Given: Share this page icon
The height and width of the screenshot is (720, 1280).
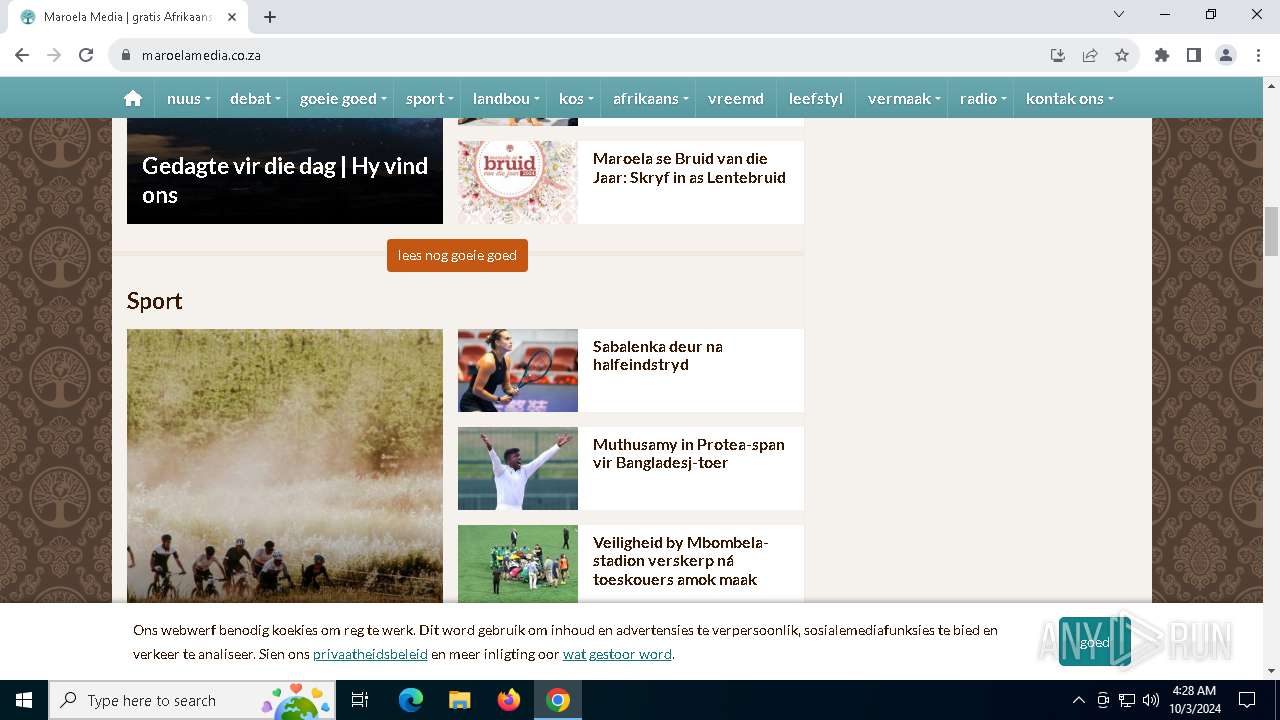Looking at the screenshot, I should pos(1090,55).
